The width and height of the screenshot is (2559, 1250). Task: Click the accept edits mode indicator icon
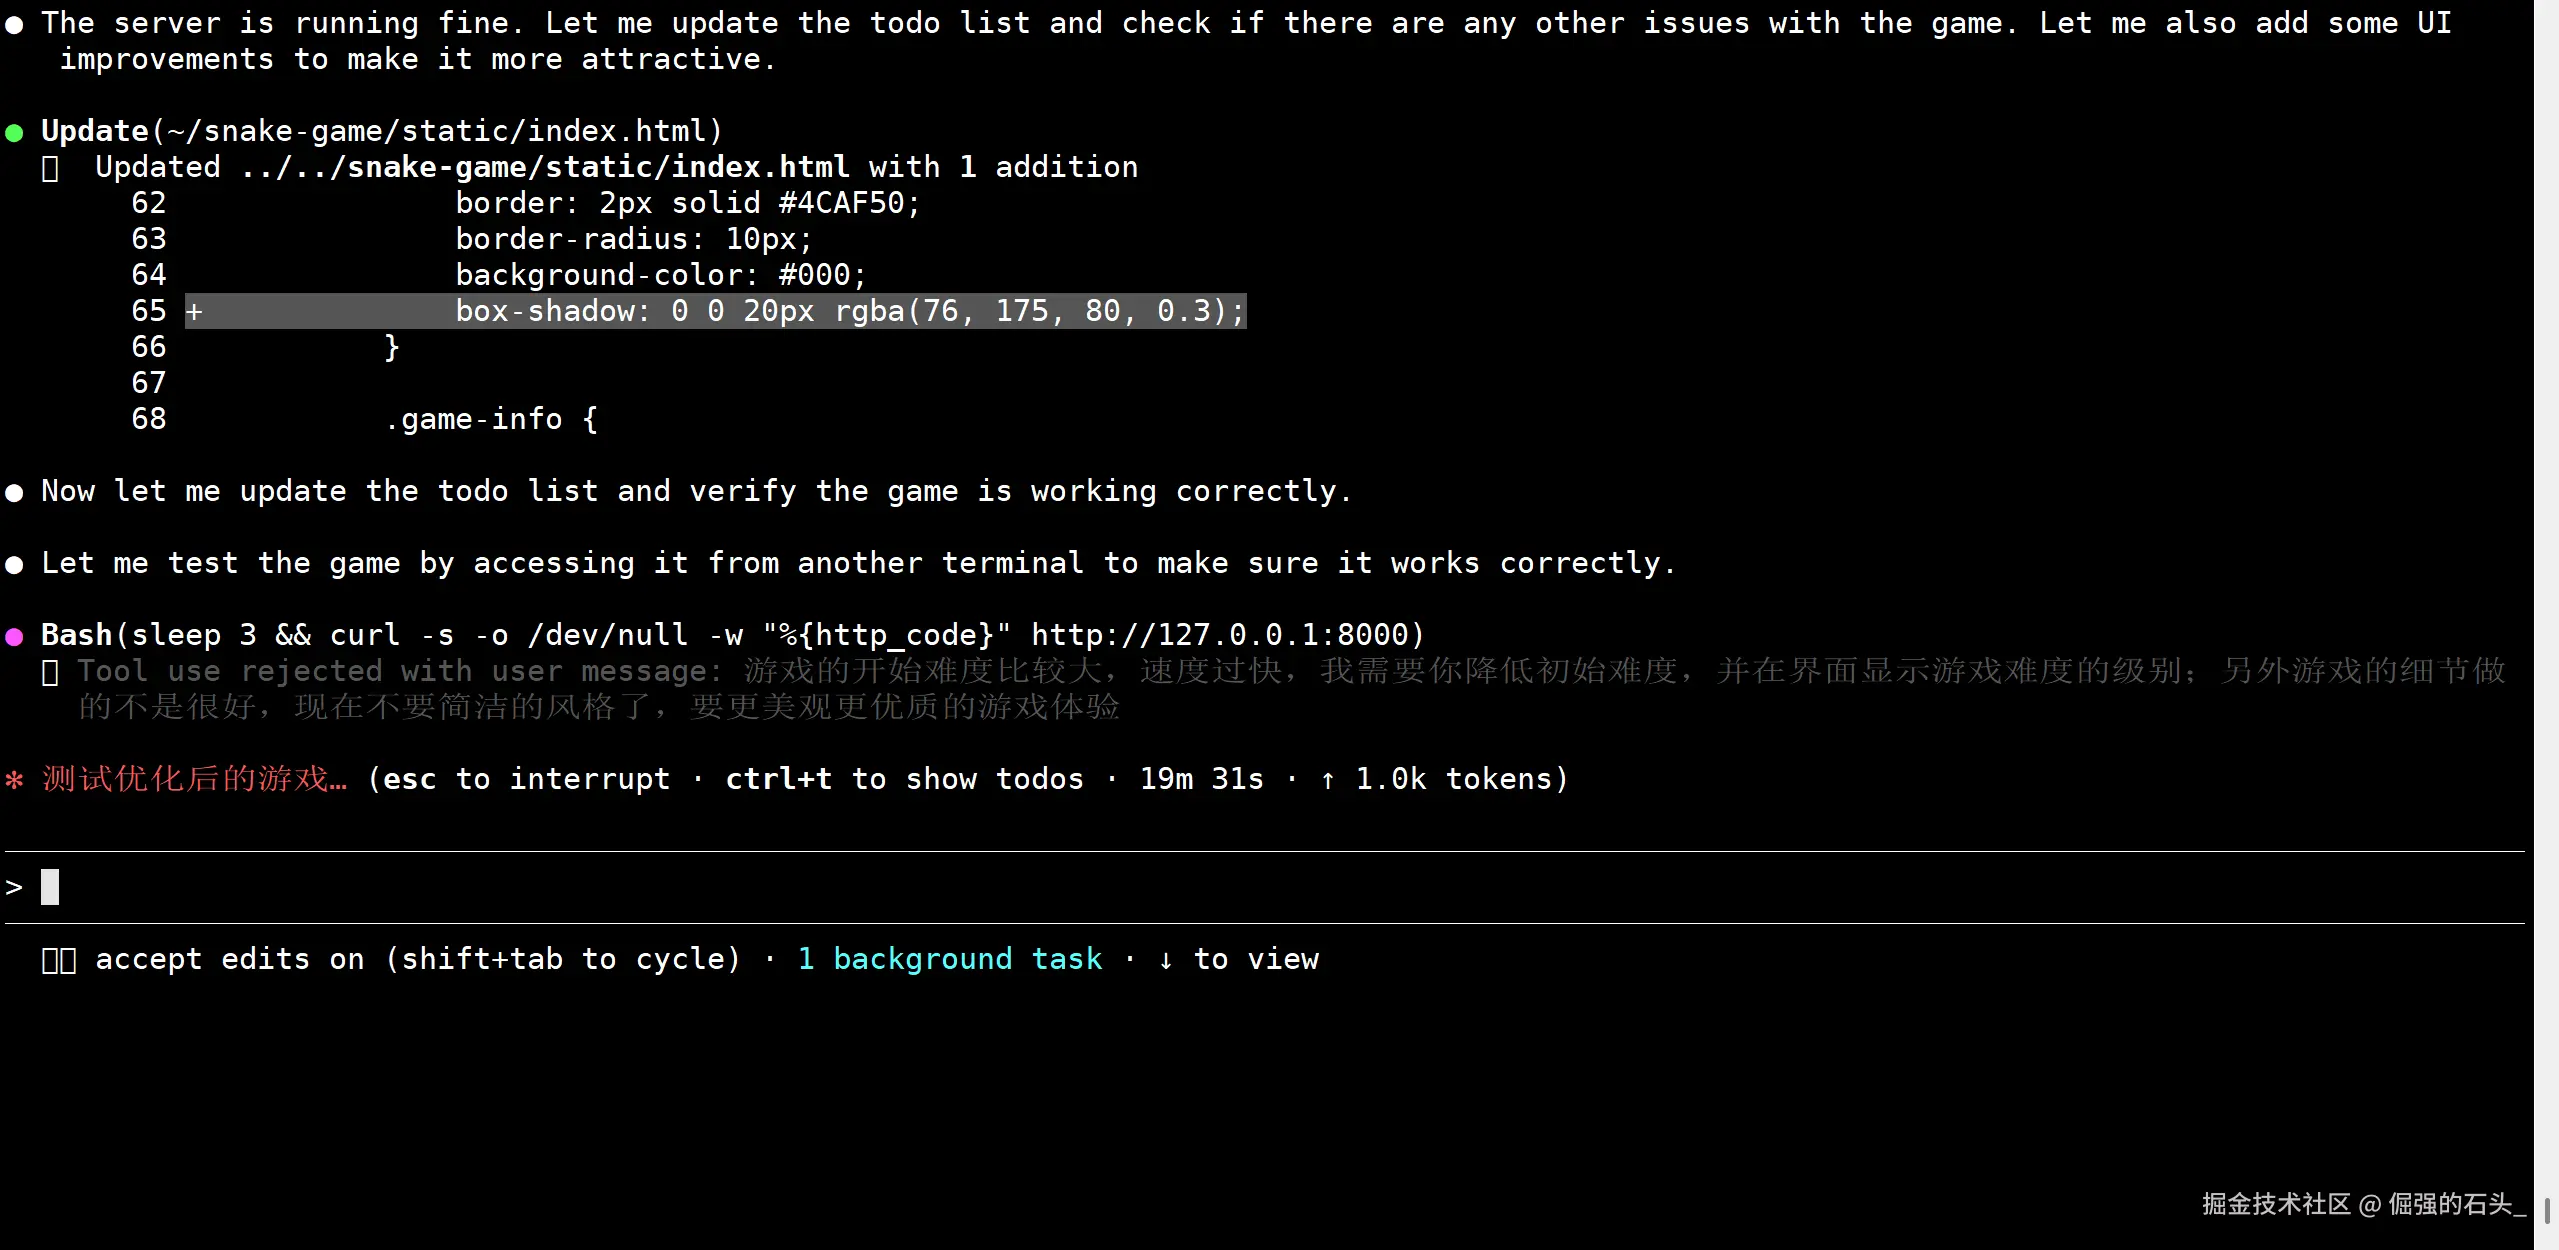(x=59, y=960)
